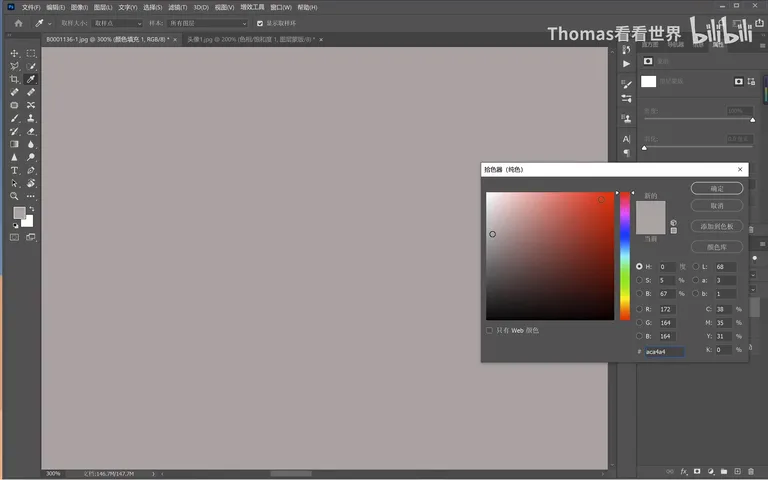Select the Lab L radio button
Viewport: 768px width, 480px height.
coord(696,266)
